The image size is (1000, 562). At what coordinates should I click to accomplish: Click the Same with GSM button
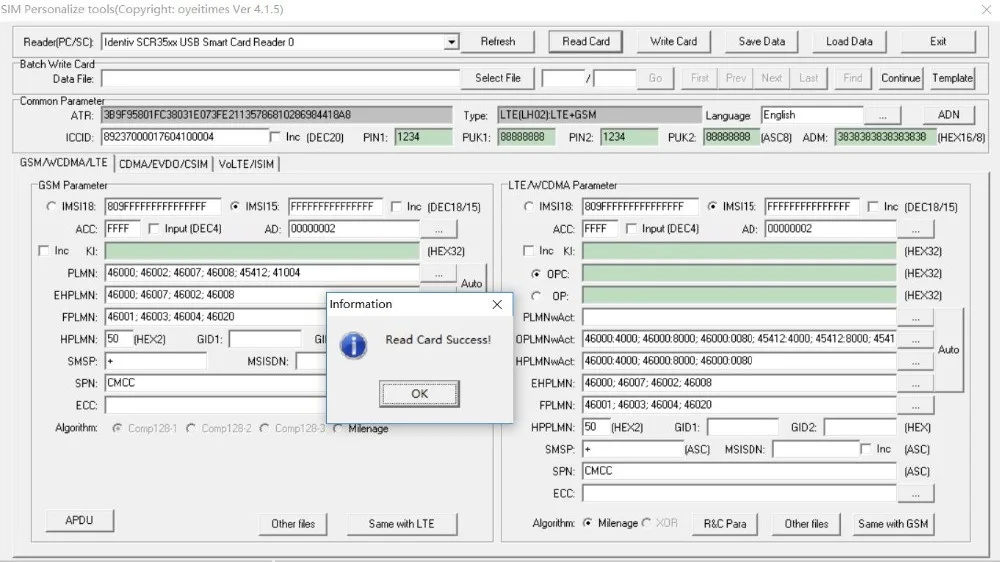[893, 524]
